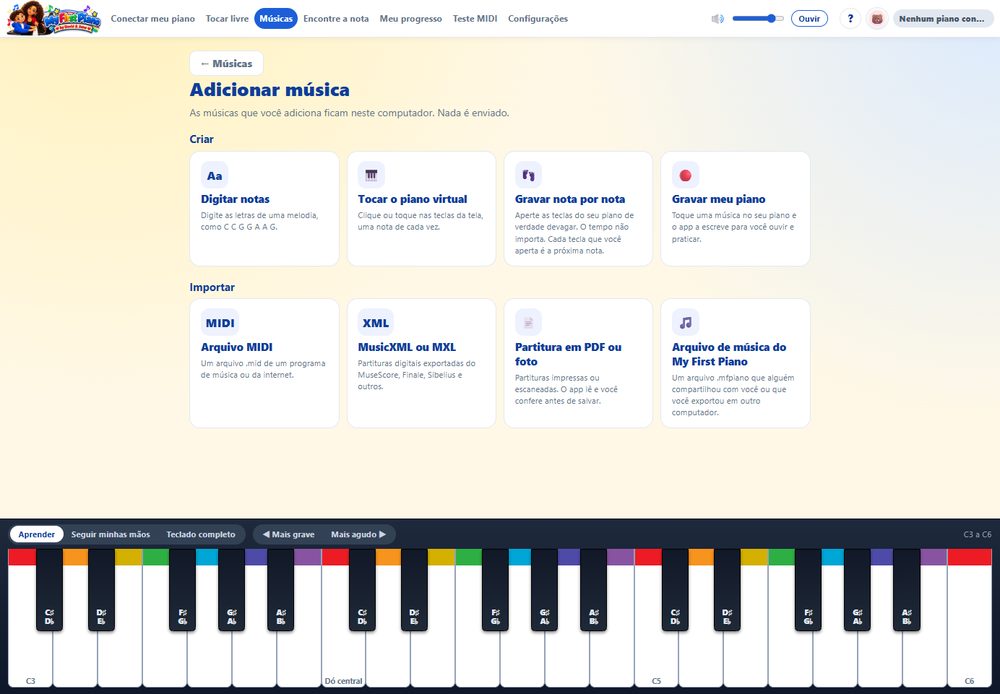Viewport: 1000px width, 694px height.
Task: Open the virtual piano keyboard icon card
Action: (x=371, y=175)
